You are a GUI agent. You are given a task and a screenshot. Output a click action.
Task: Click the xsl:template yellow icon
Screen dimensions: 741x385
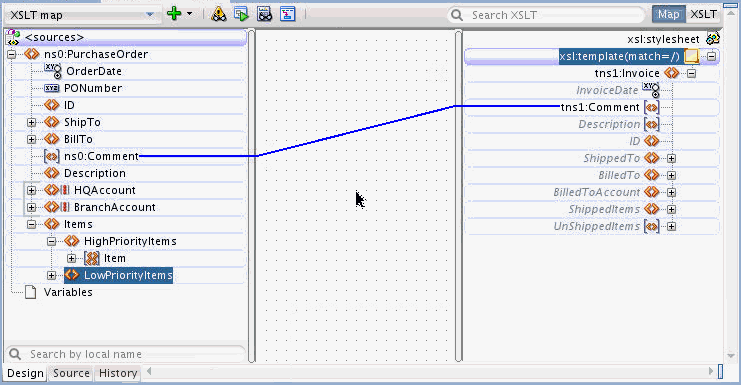(x=691, y=57)
